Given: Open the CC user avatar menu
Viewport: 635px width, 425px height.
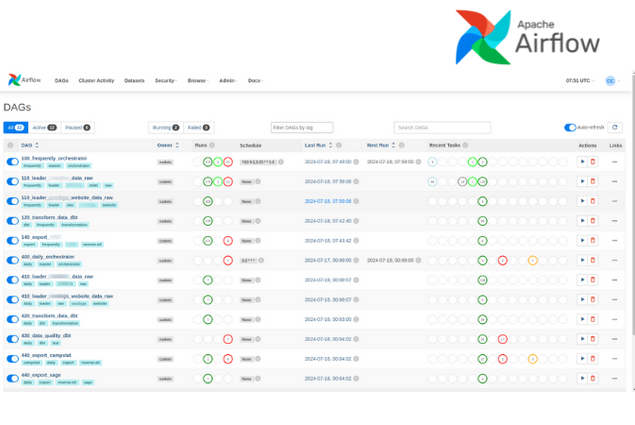Looking at the screenshot, I should [x=610, y=80].
